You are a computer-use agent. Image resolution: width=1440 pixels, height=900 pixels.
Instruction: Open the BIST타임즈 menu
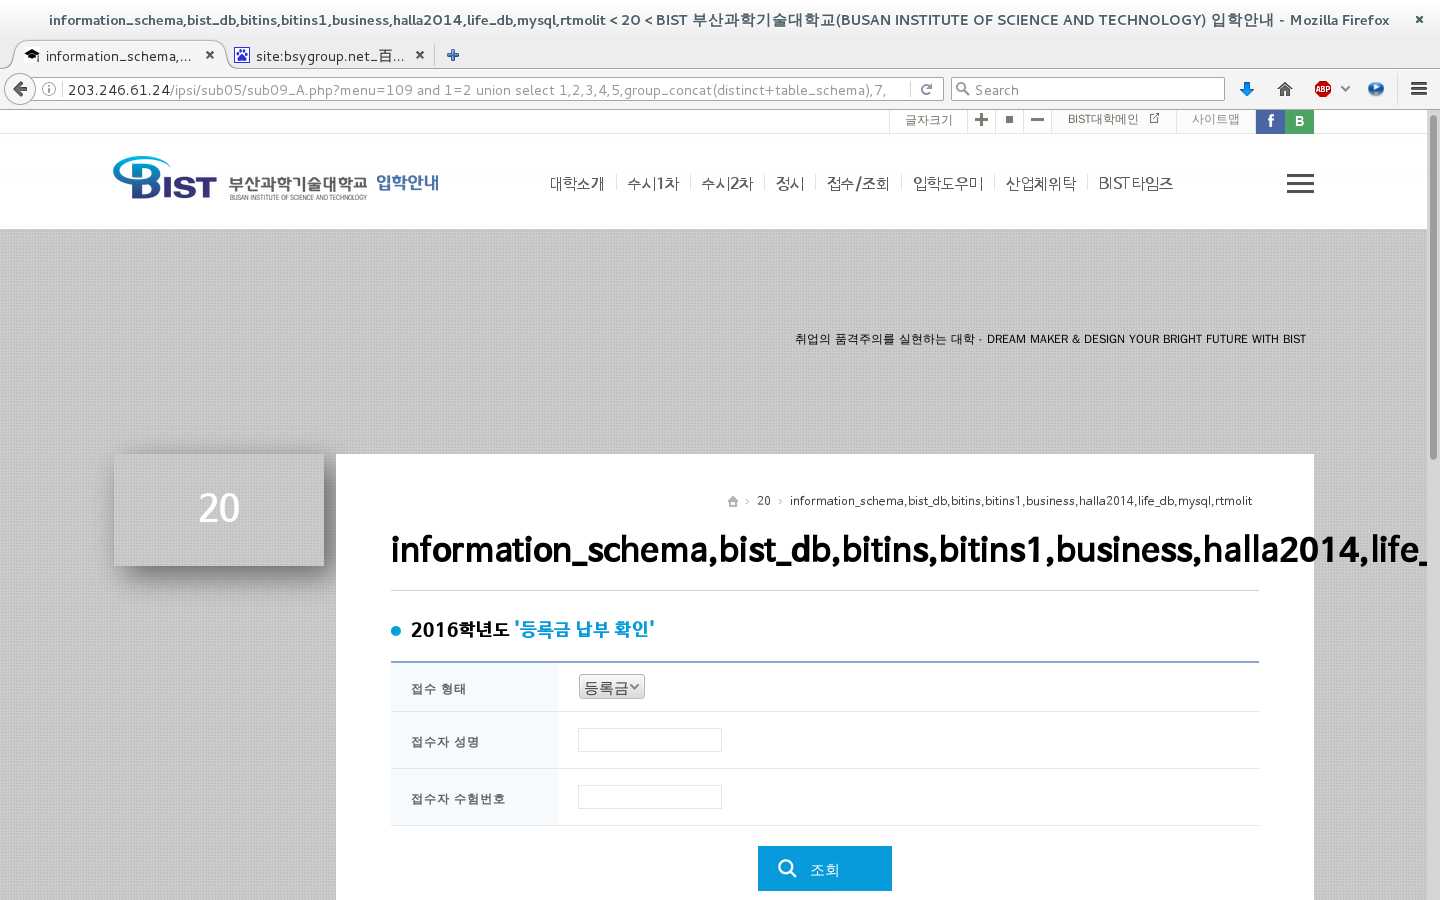coord(1135,183)
